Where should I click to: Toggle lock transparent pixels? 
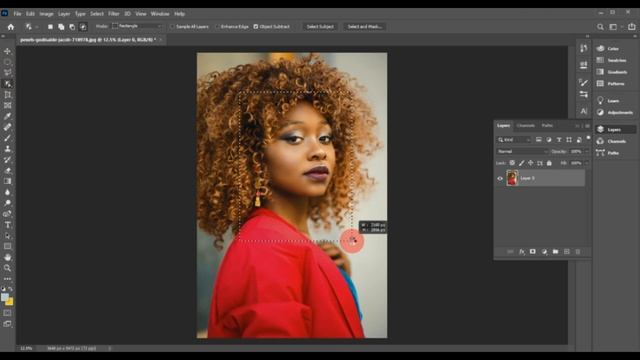tap(512, 163)
